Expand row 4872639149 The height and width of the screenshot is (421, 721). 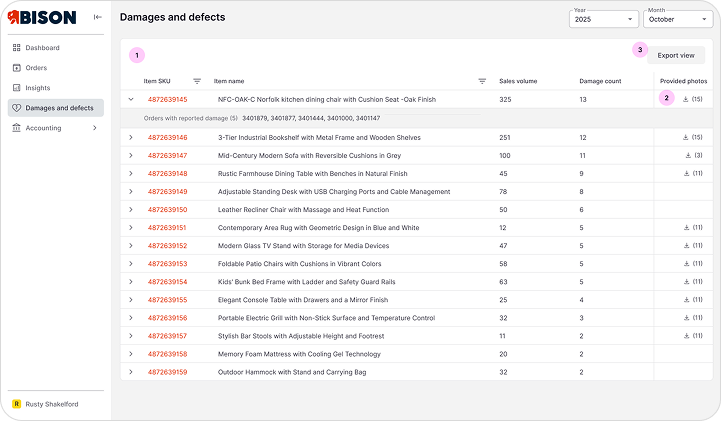point(131,191)
